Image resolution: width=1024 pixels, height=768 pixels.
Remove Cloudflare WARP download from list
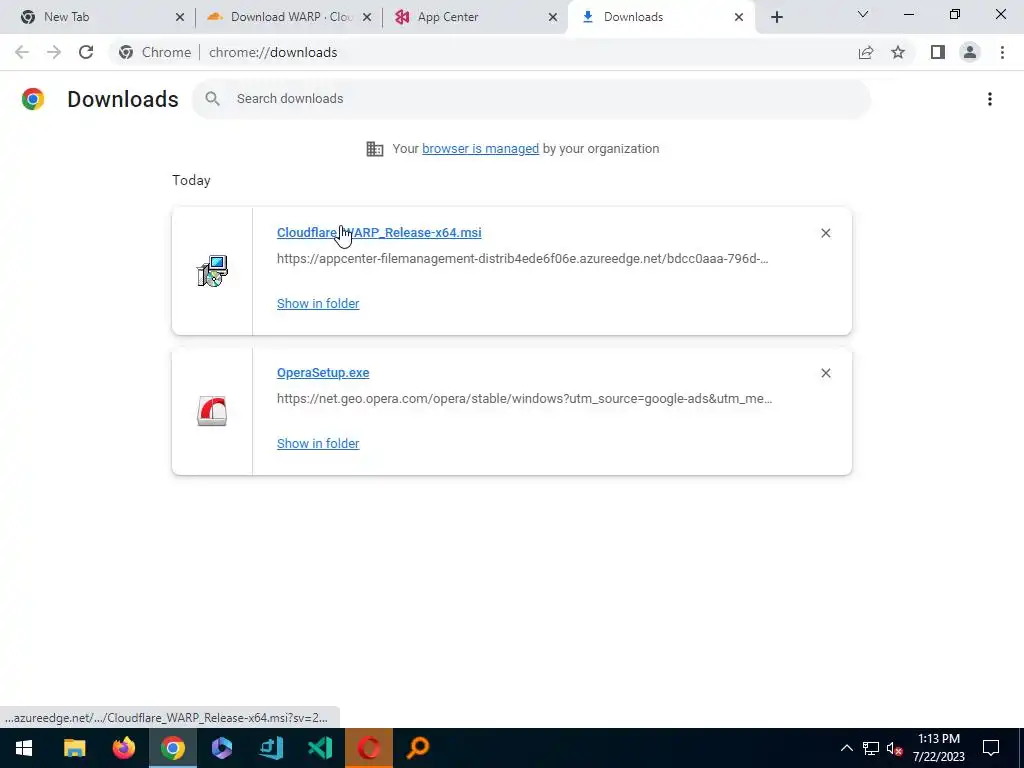pyautogui.click(x=825, y=233)
